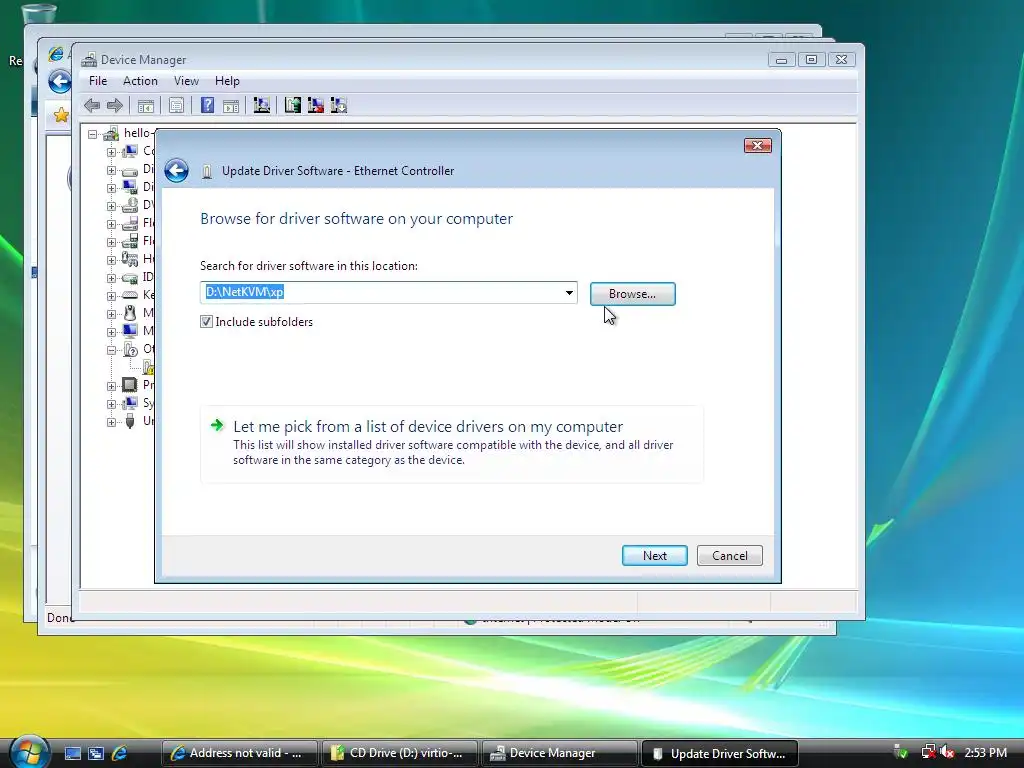This screenshot has height=768, width=1024.
Task: Expand the Monitors category node
Action: 111,332
